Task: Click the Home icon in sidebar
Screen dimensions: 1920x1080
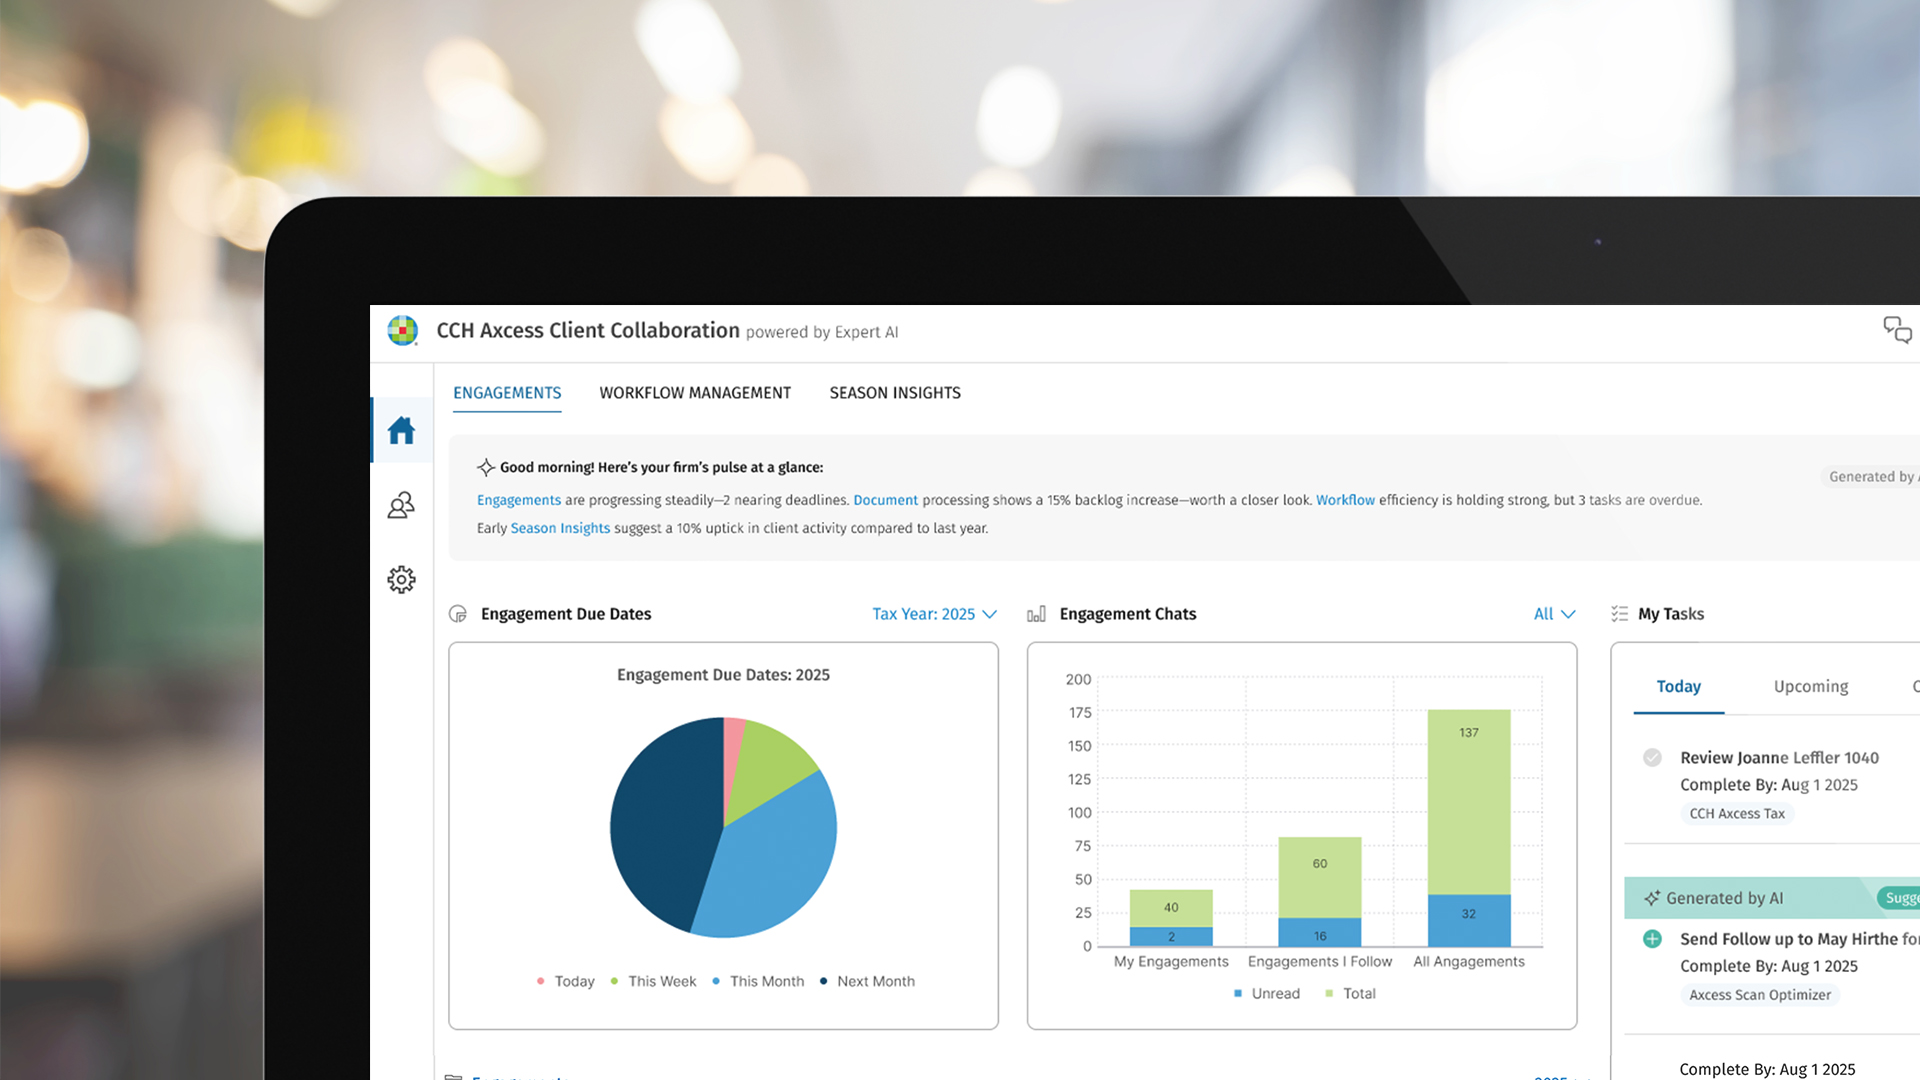Action: coord(401,430)
